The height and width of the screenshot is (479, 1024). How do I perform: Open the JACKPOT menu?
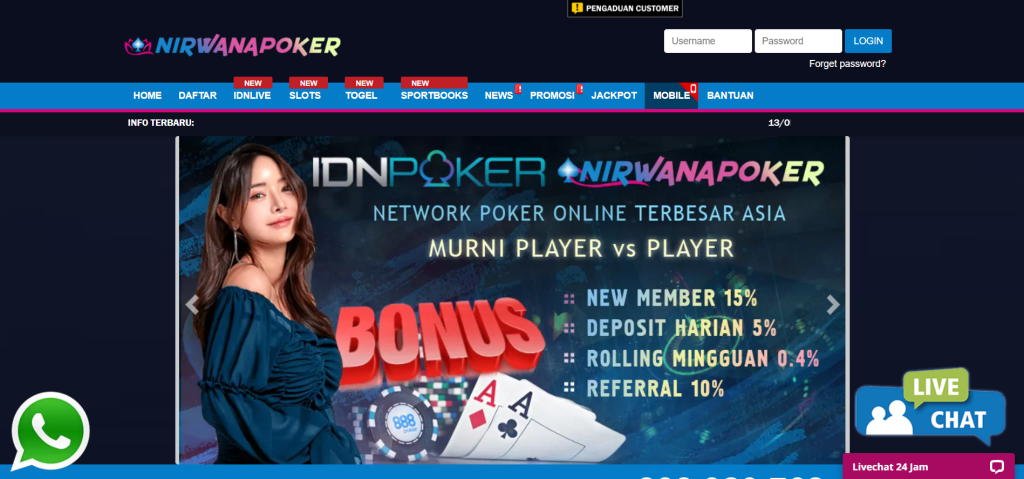point(614,95)
